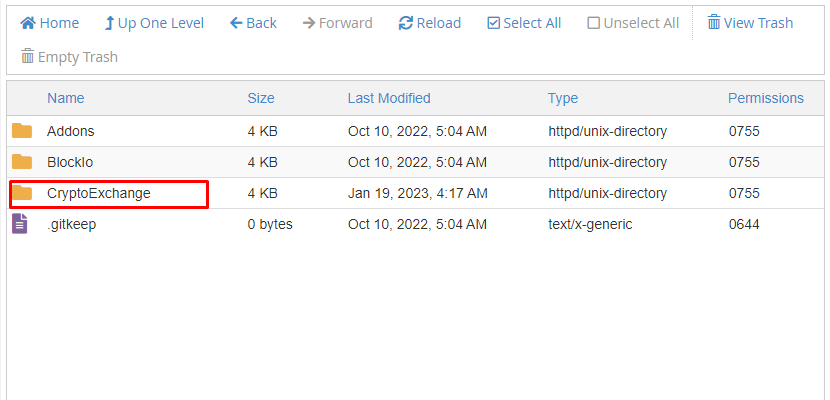Viewport: 830px width, 400px height.
Task: Click the 0644 permissions value for .gitkeep
Action: (744, 224)
